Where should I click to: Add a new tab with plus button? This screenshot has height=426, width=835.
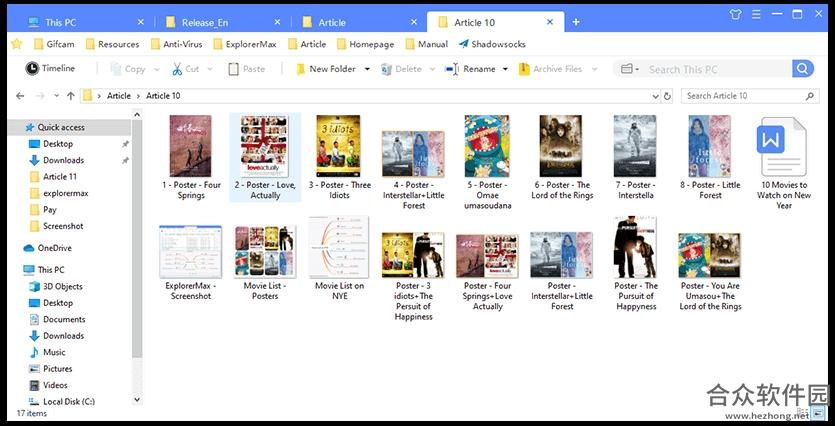[x=576, y=22]
